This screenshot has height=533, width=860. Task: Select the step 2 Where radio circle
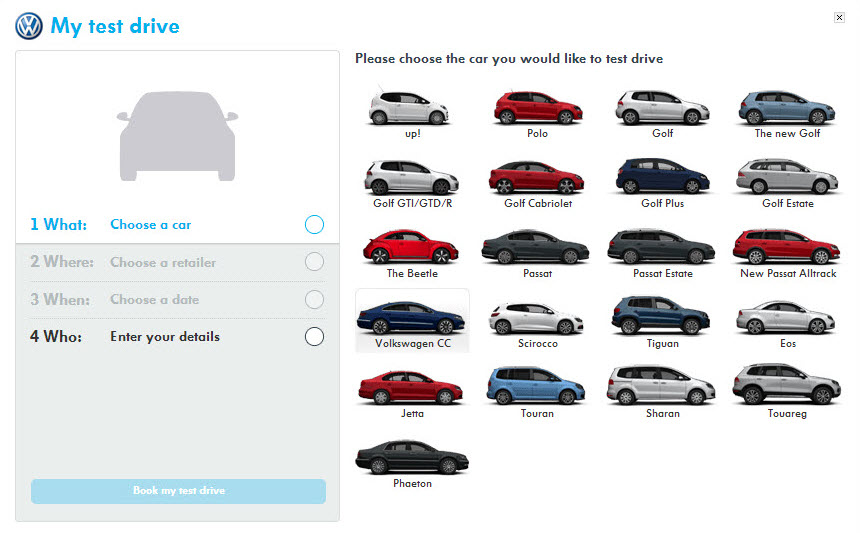[314, 262]
